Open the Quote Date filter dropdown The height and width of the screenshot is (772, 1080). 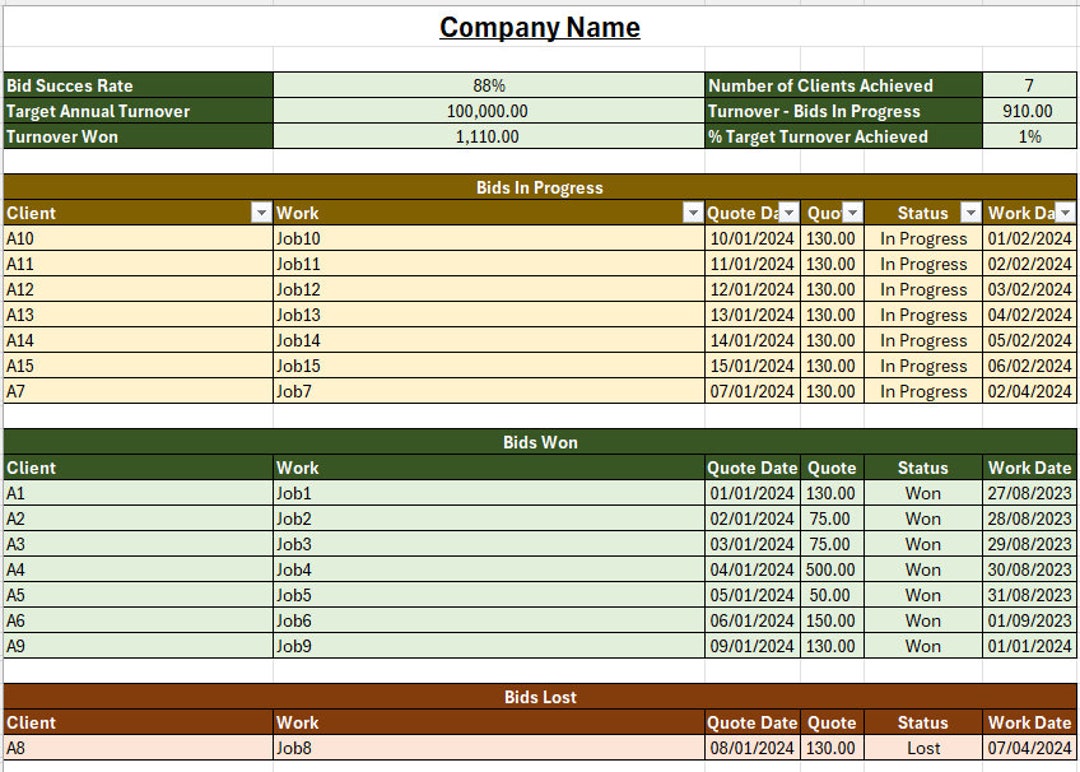[x=789, y=213]
